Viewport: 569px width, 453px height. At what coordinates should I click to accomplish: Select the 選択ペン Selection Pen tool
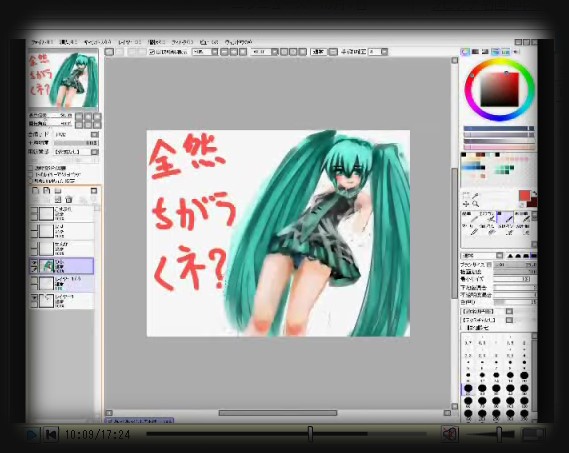(x=505, y=229)
